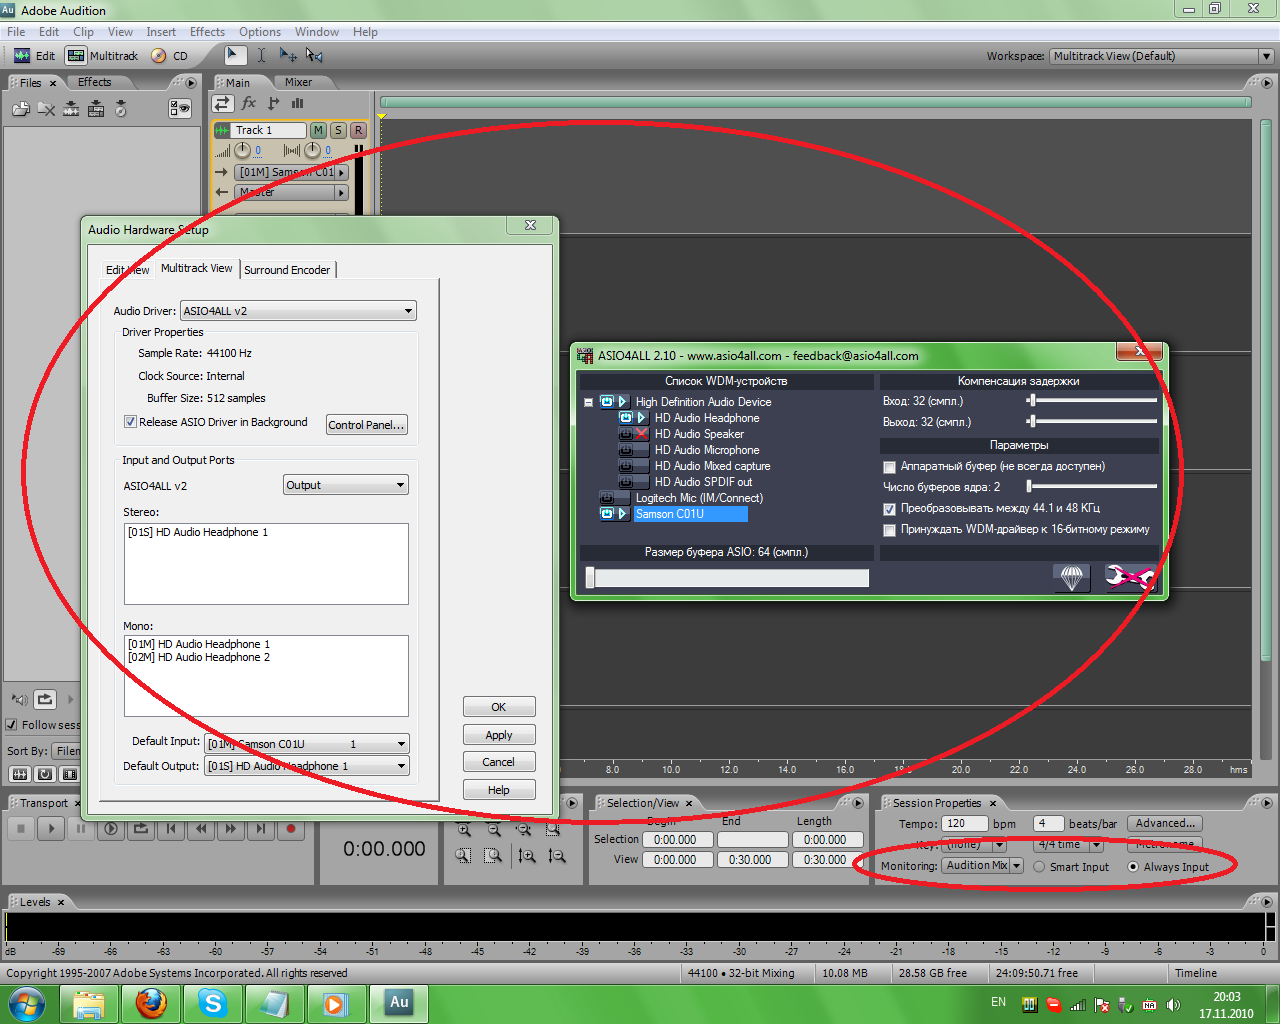Open the Effects menu

point(207,32)
